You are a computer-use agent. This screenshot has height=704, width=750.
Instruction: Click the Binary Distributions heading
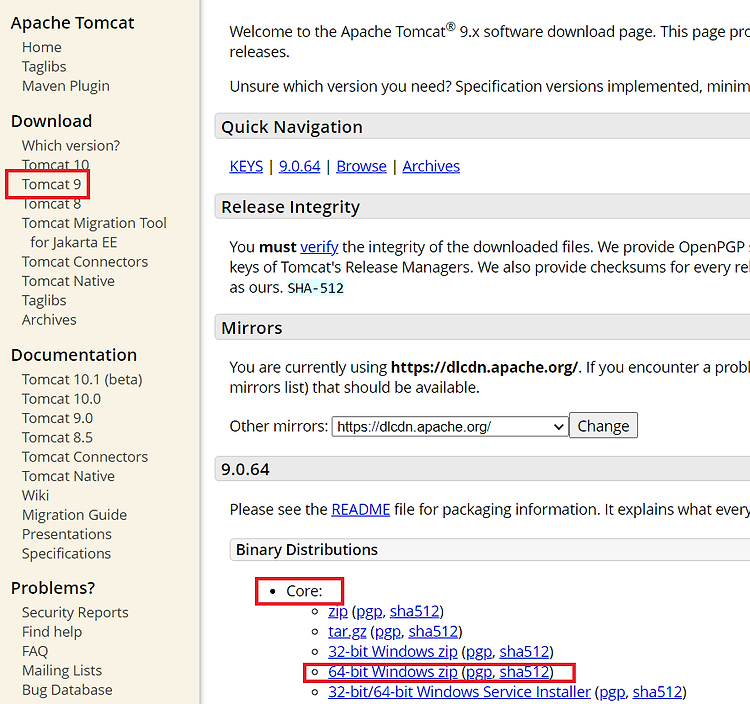(x=307, y=550)
